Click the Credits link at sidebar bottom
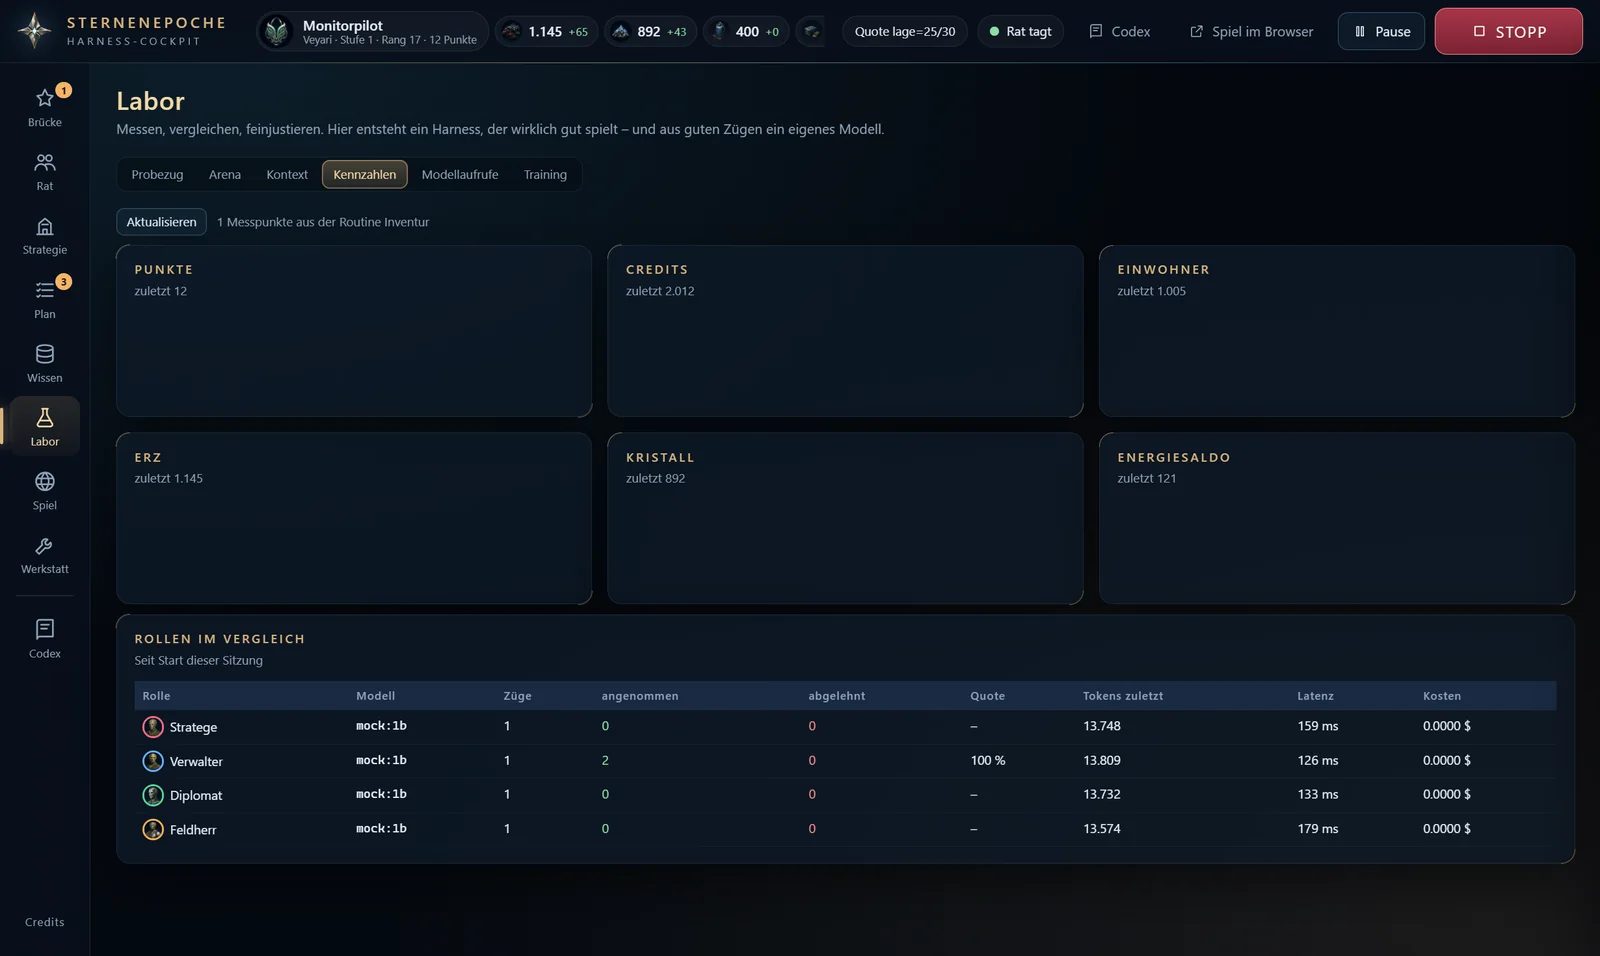This screenshot has height=956, width=1600. coord(44,922)
